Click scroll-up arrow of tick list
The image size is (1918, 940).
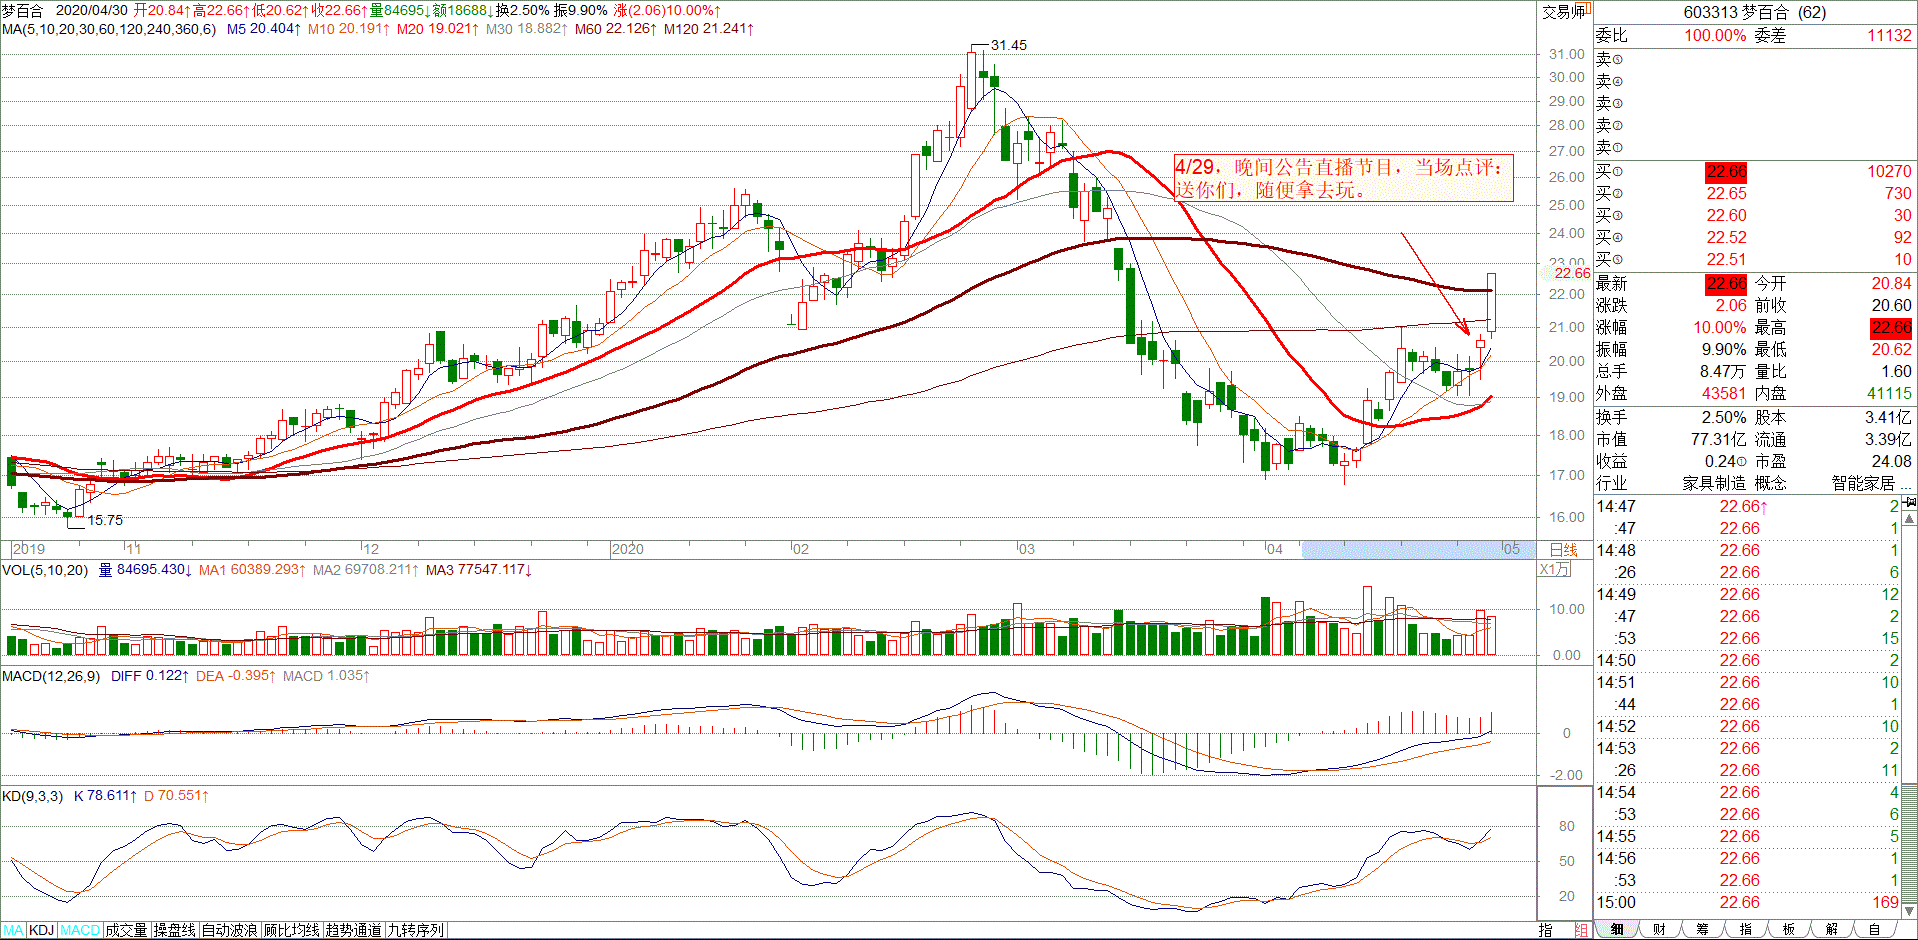tap(1909, 519)
